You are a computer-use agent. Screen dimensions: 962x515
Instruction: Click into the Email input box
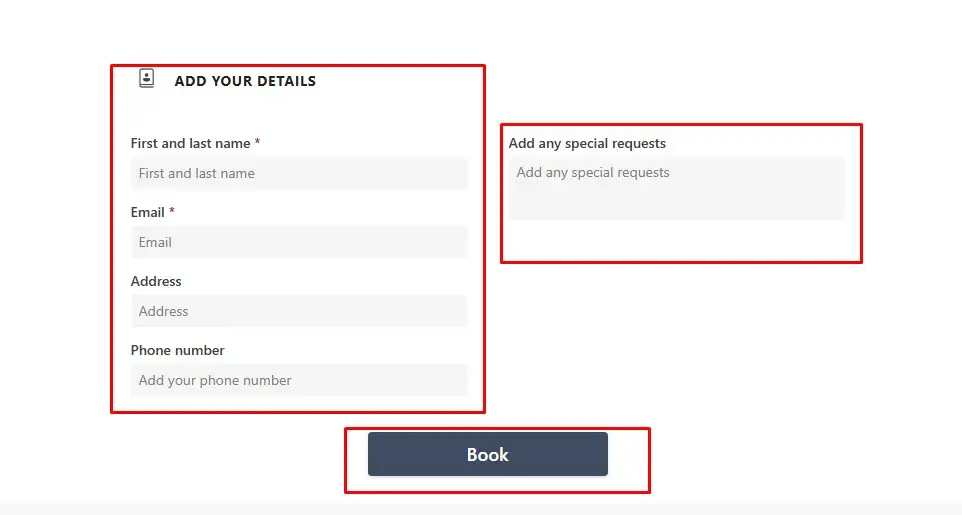(299, 242)
